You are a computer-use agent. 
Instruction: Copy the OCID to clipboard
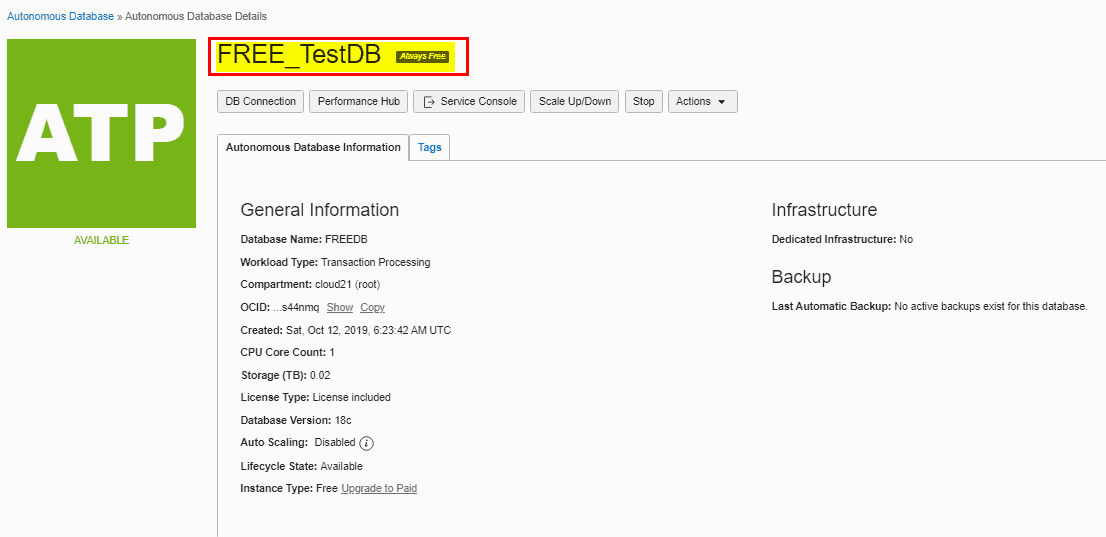372,308
